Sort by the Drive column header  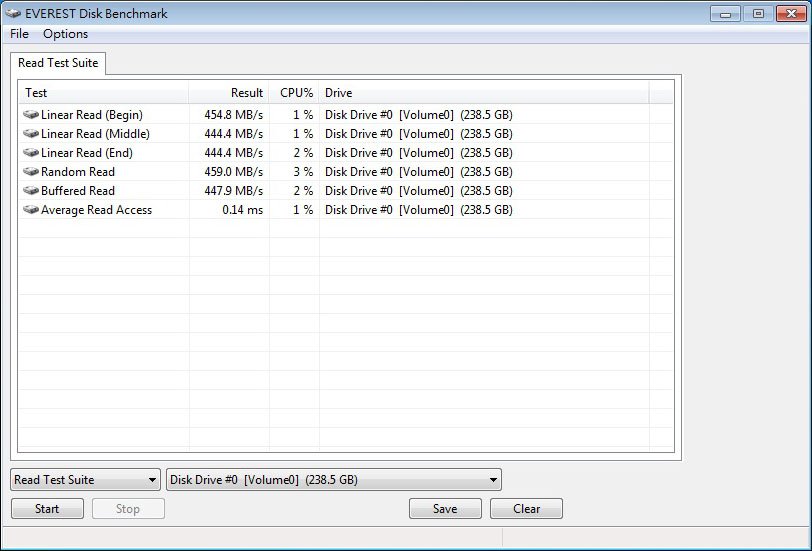(x=484, y=93)
